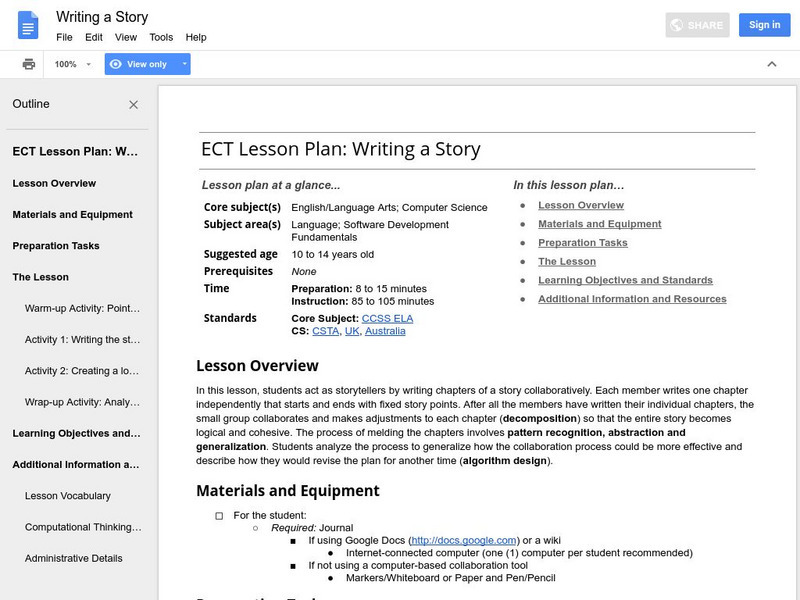Select Additional Information outline heading
The height and width of the screenshot is (600, 800).
click(76, 464)
